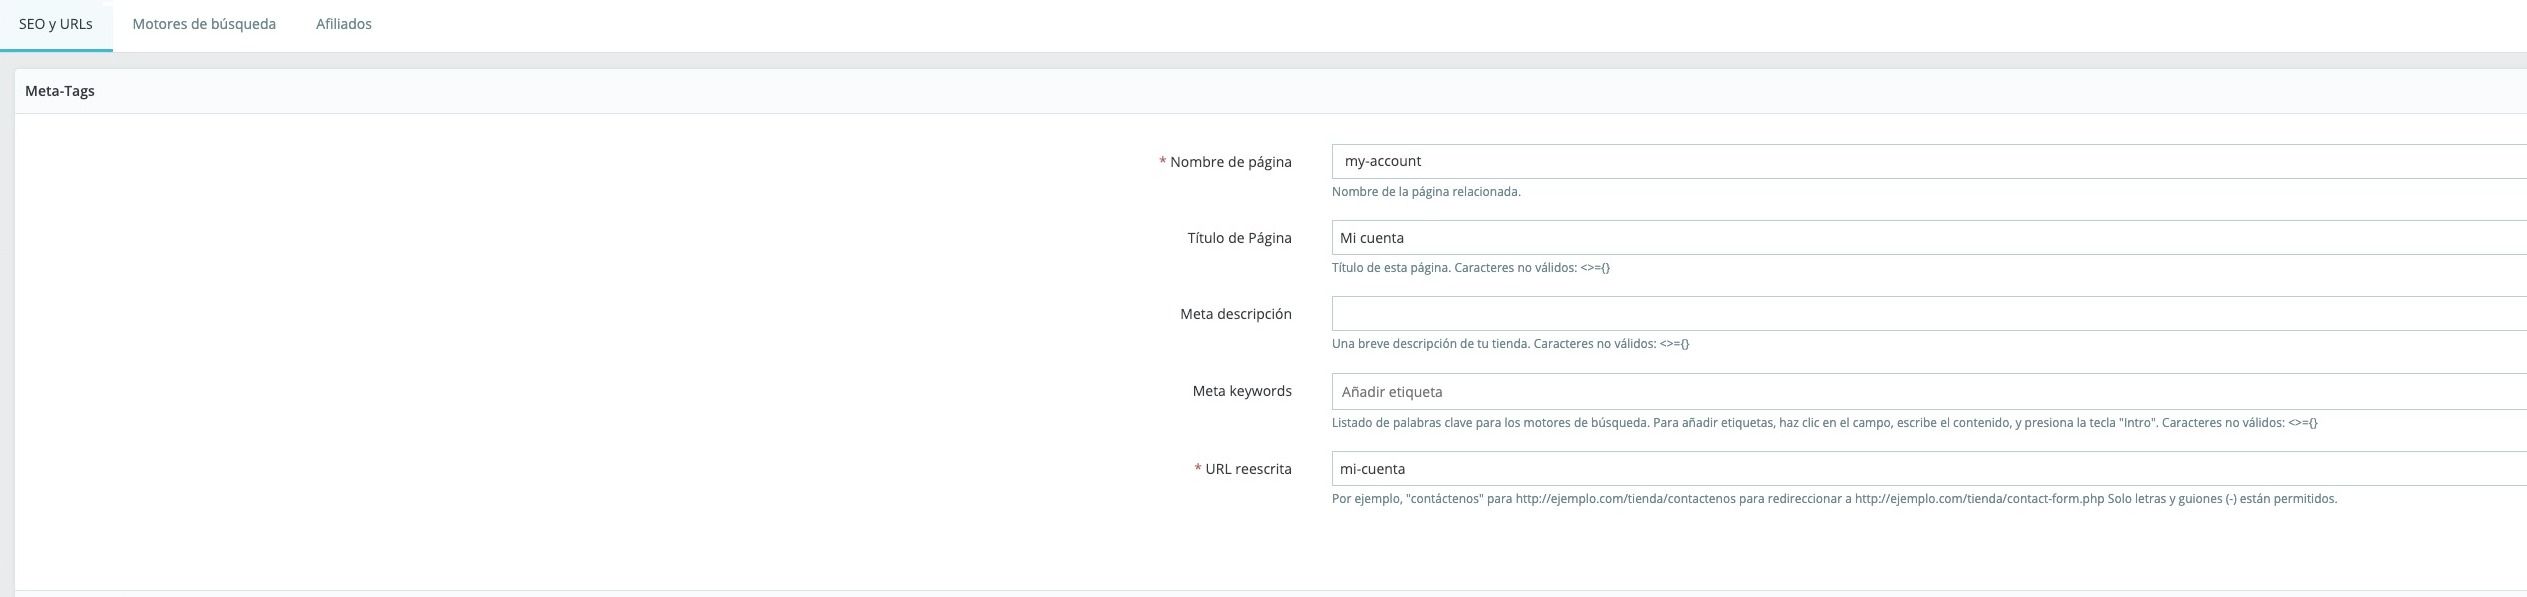
Task: Click the empty Meta descripción field
Action: coord(1929,314)
